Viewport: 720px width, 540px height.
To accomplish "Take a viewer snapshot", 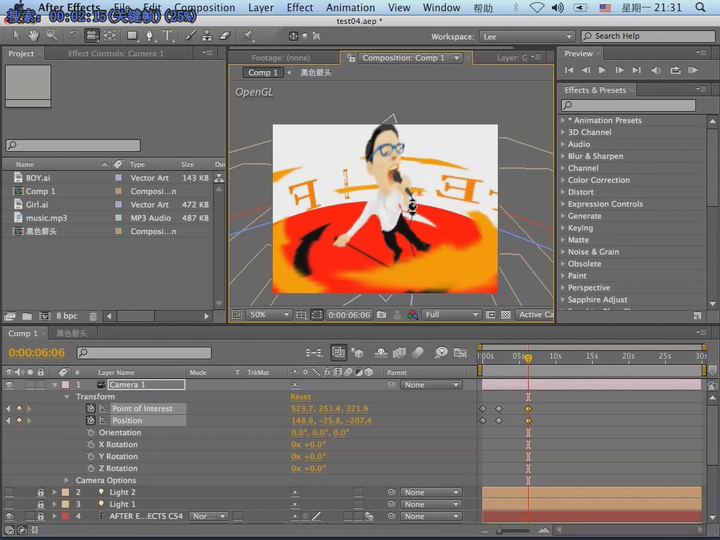I will click(381, 315).
